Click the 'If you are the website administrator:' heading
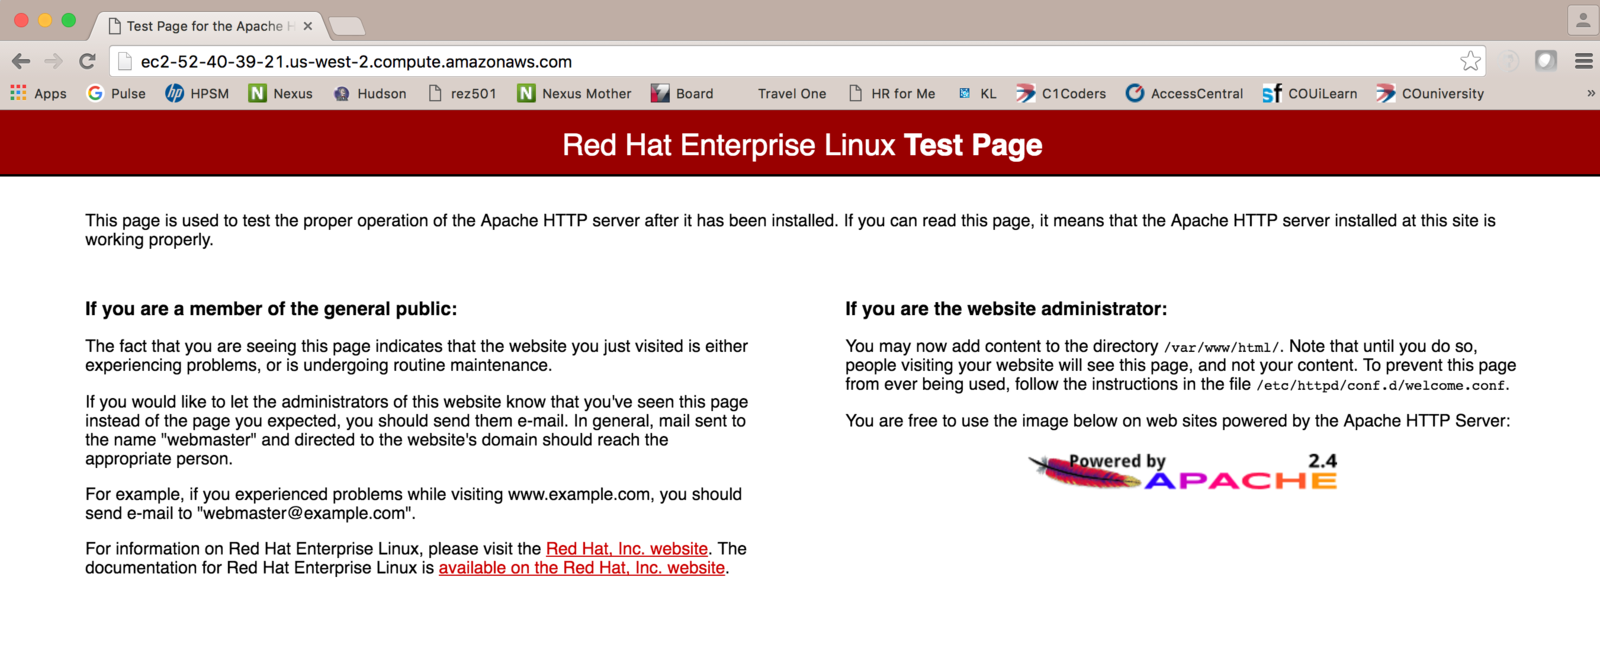Image resolution: width=1600 pixels, height=654 pixels. pos(1006,309)
